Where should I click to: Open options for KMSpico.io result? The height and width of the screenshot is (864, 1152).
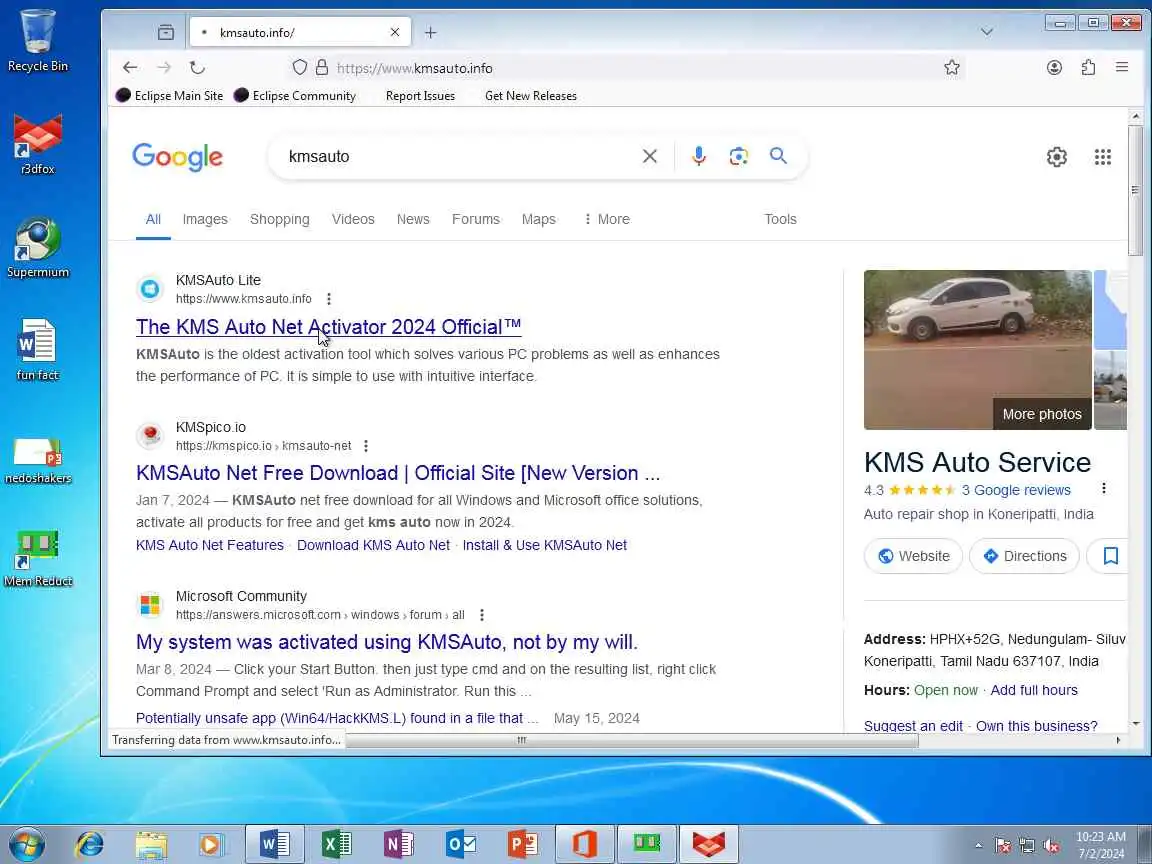click(366, 446)
